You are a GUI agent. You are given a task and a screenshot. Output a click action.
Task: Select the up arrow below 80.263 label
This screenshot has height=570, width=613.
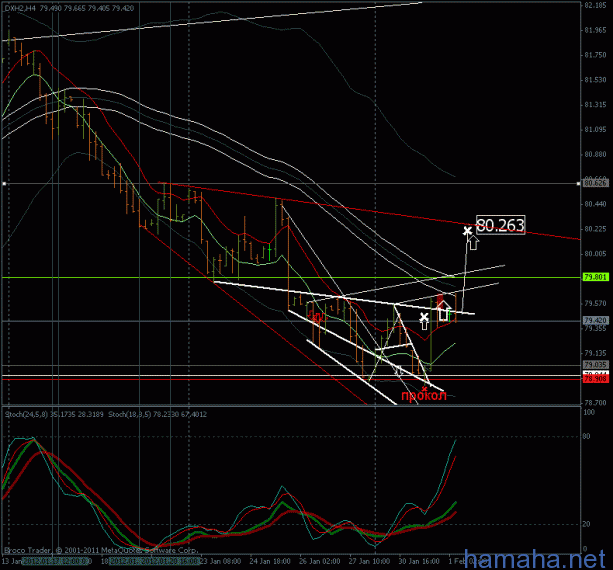(473, 242)
